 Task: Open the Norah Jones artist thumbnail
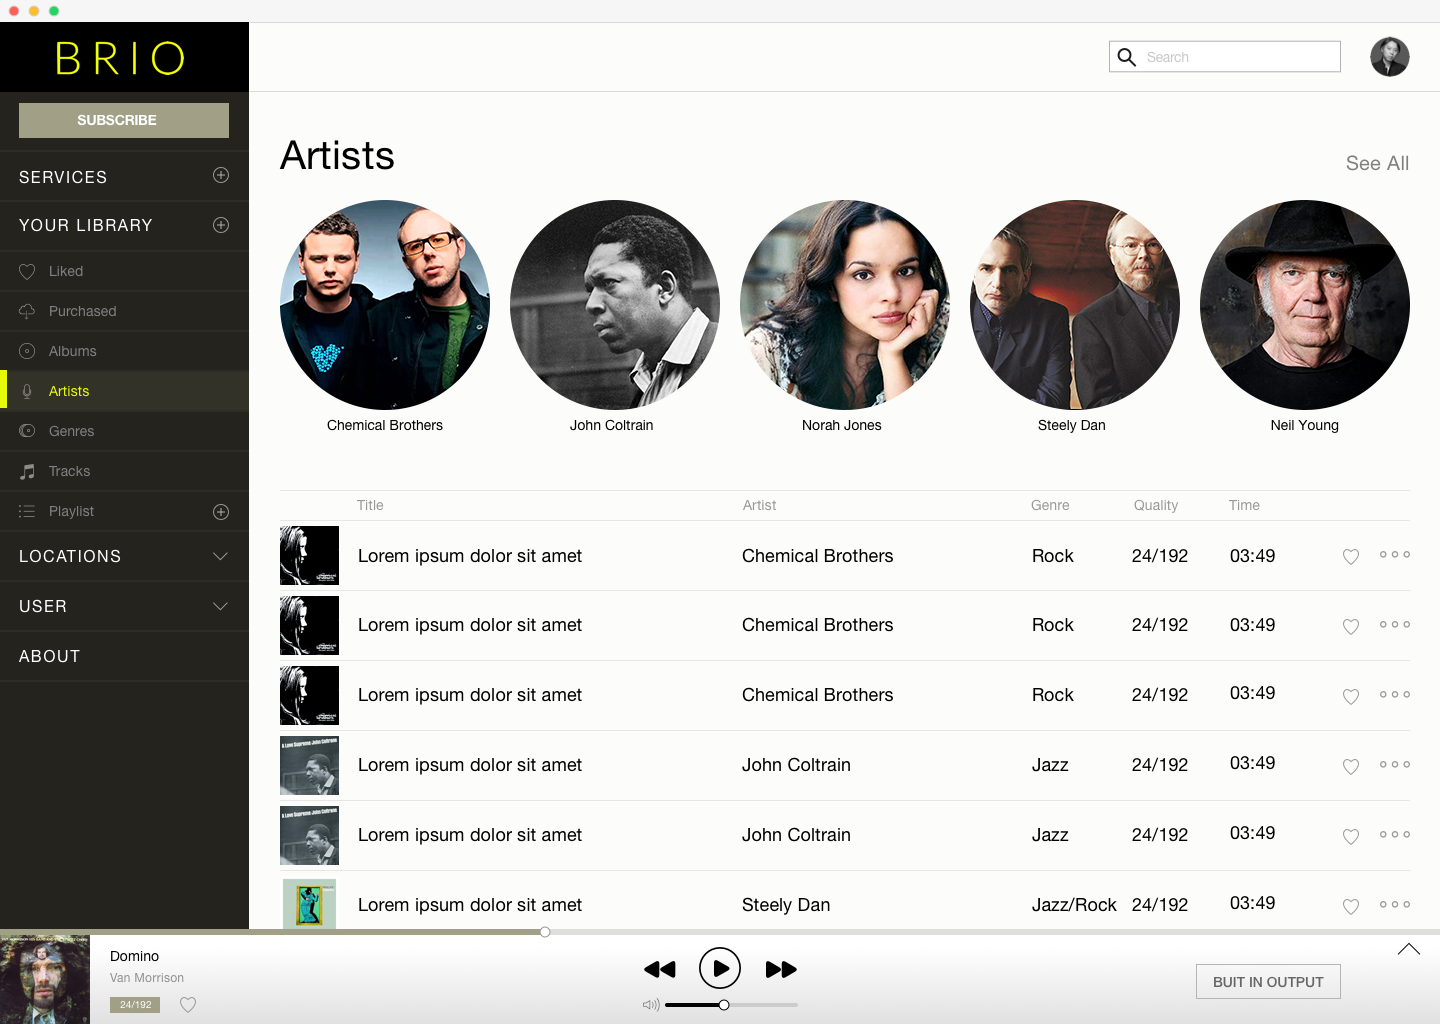(x=845, y=305)
